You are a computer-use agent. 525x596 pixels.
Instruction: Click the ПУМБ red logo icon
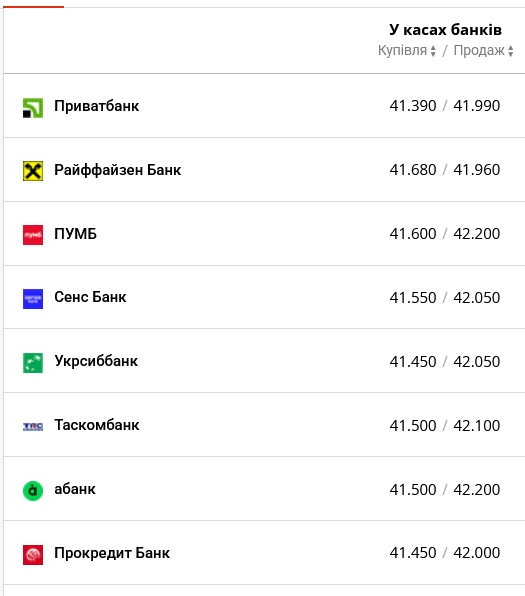[x=33, y=235]
